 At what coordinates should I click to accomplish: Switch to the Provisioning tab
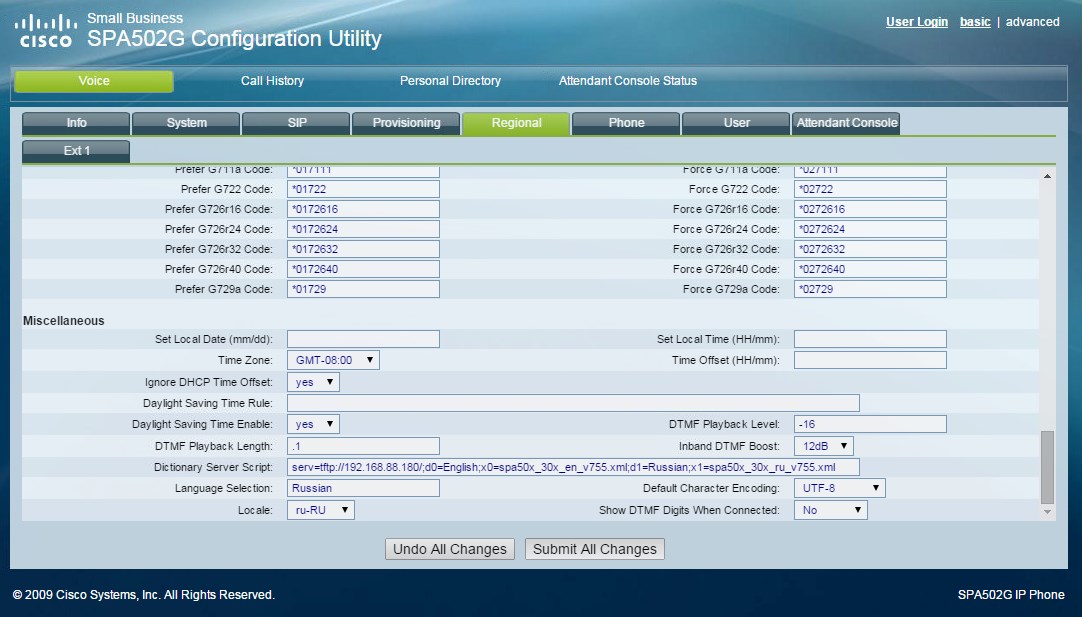pyautogui.click(x=406, y=123)
